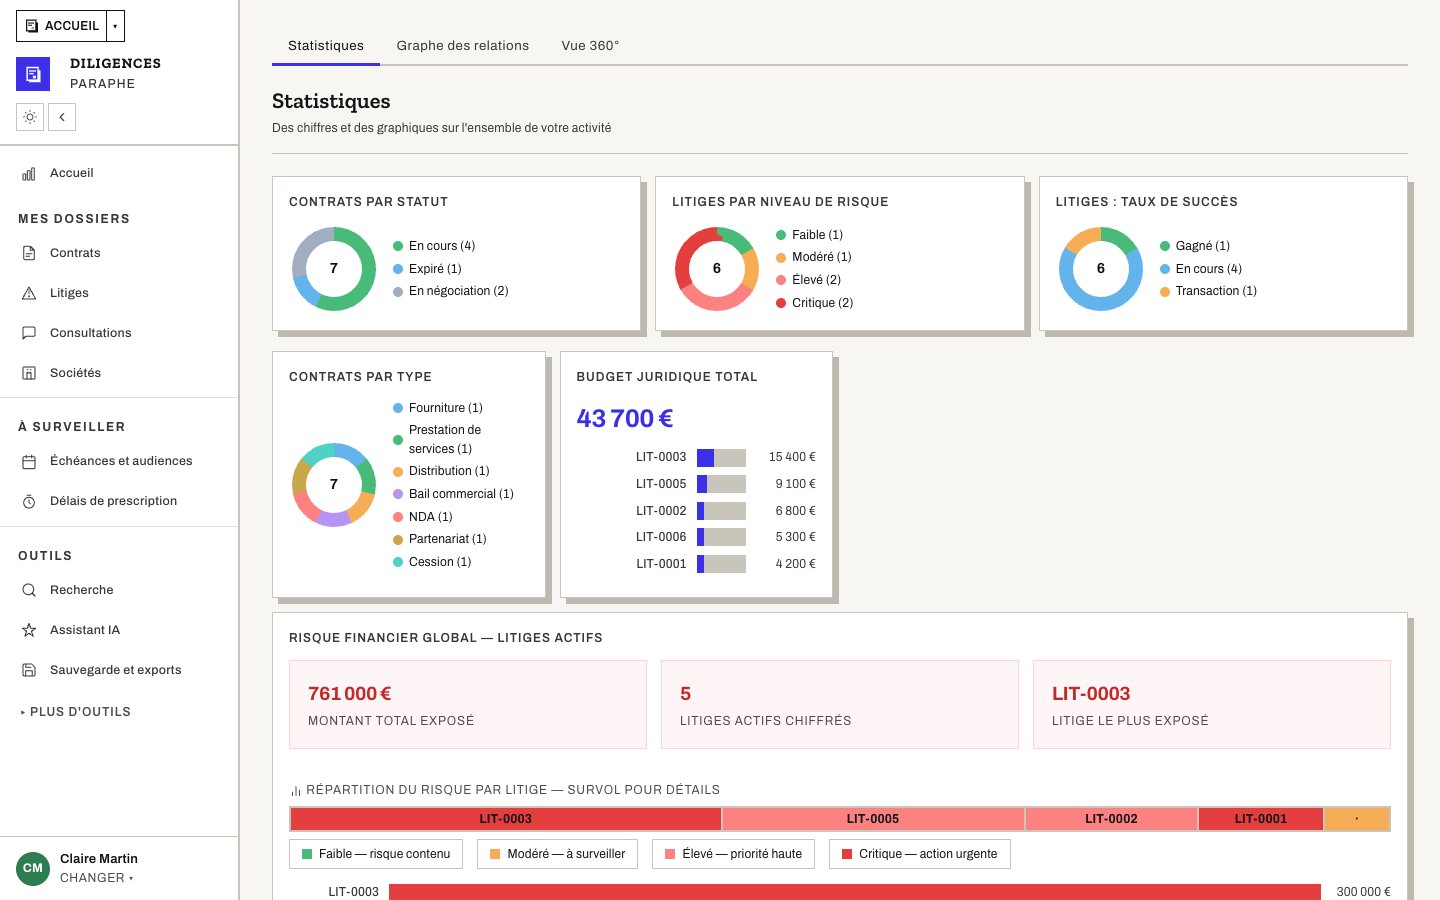Switch to Graphe des relations tab

coord(463,46)
